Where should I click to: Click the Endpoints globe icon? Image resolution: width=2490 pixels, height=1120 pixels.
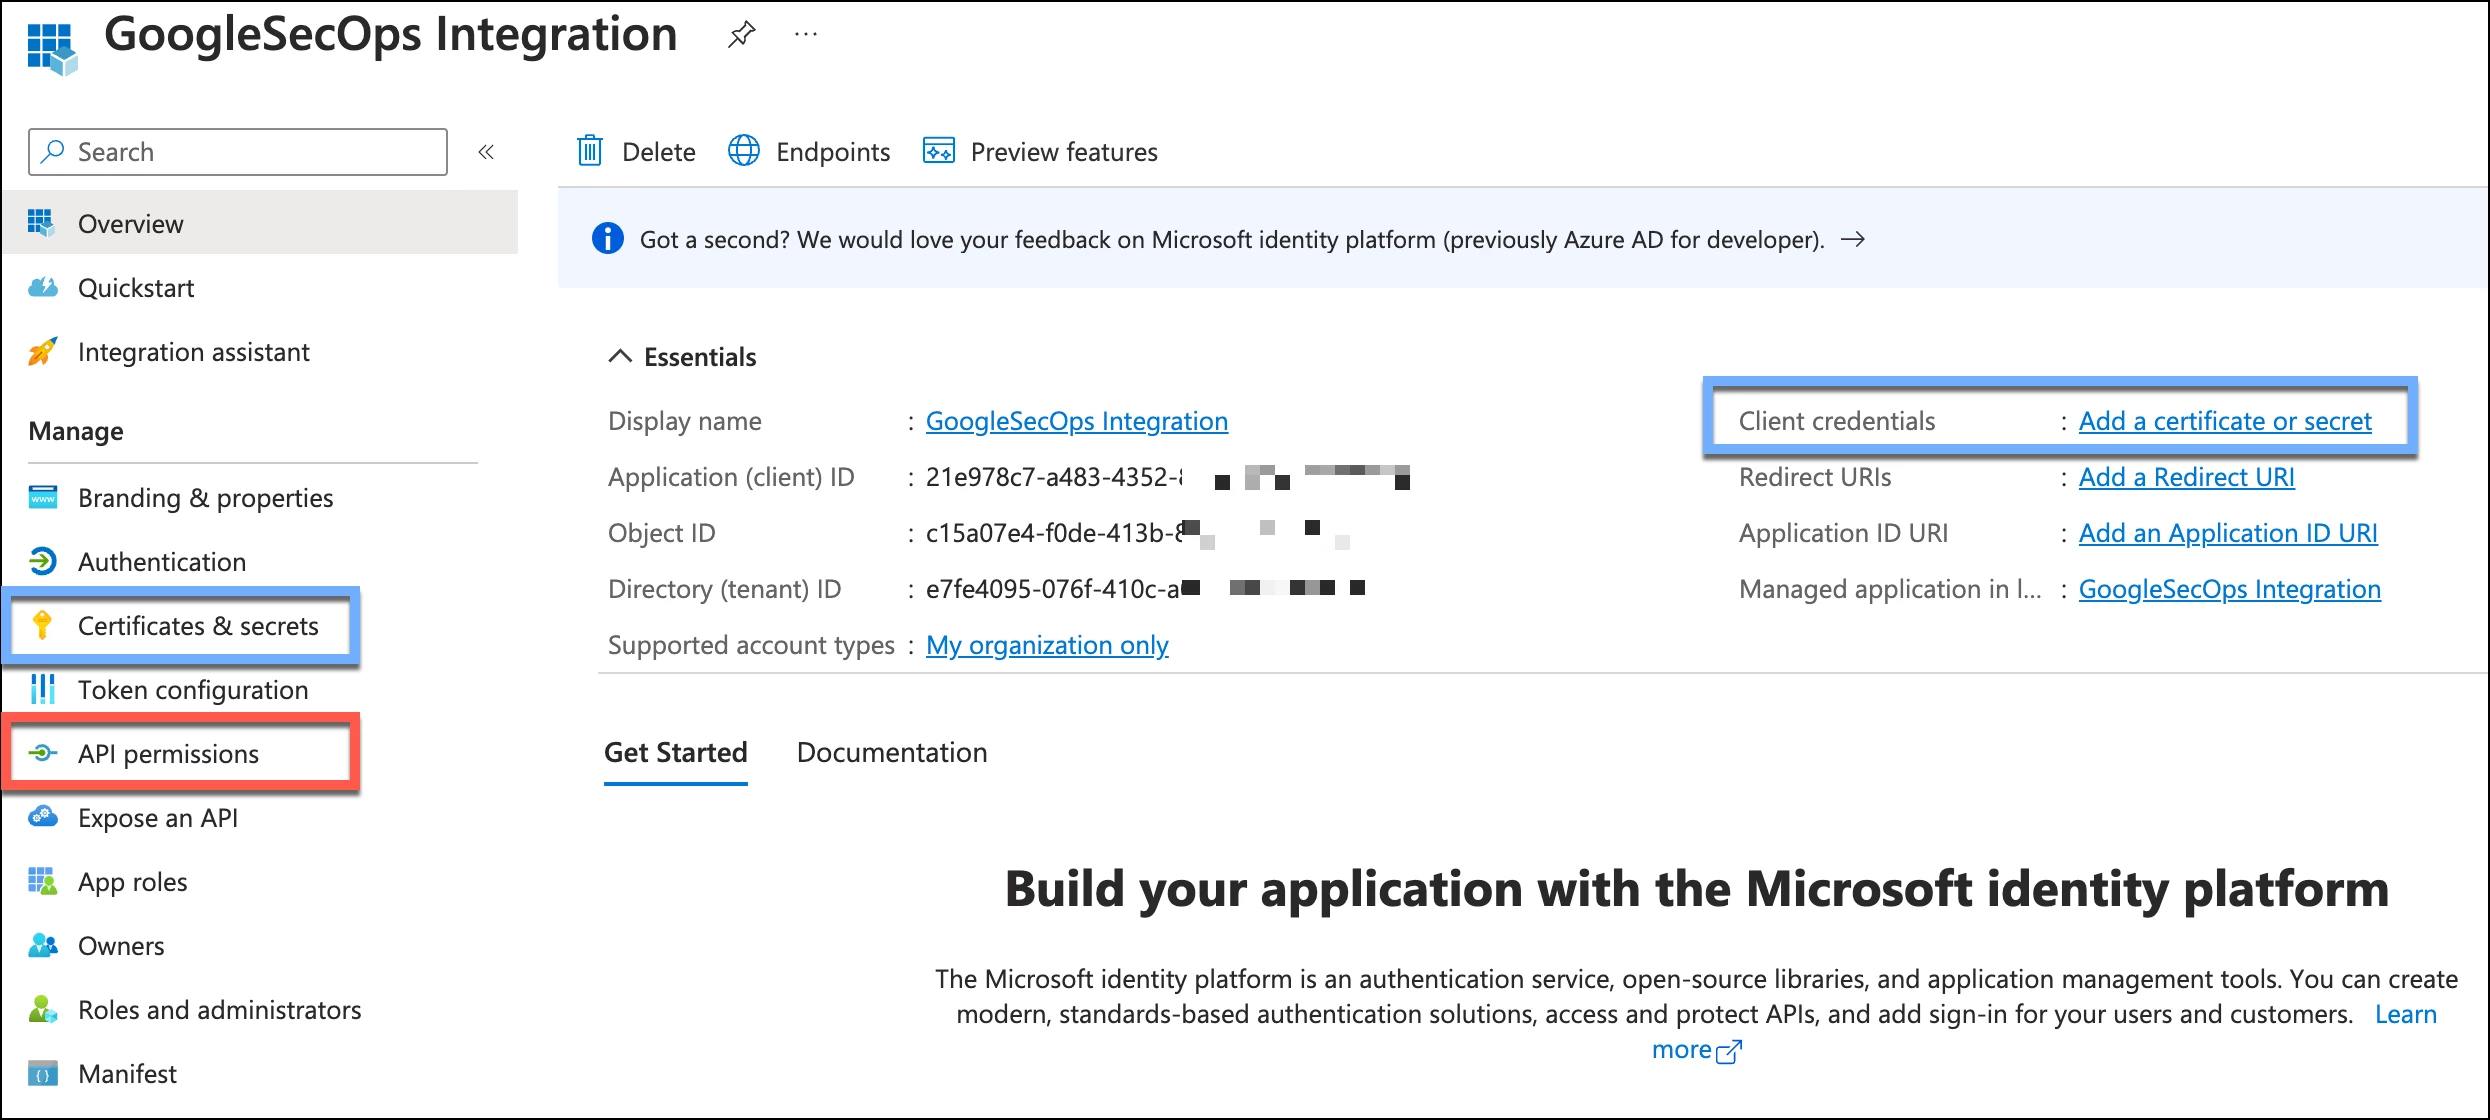(744, 151)
